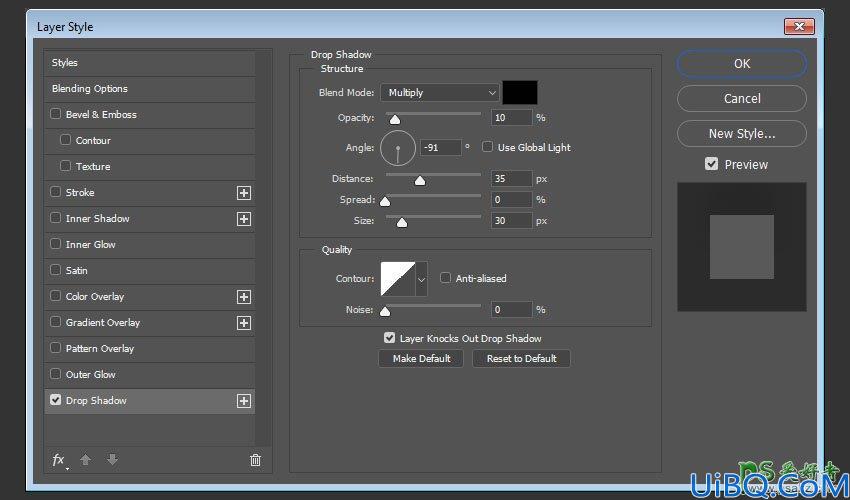Image resolution: width=850 pixels, height=500 pixels.
Task: Add another Stroke effect with plus icon
Action: click(x=244, y=193)
